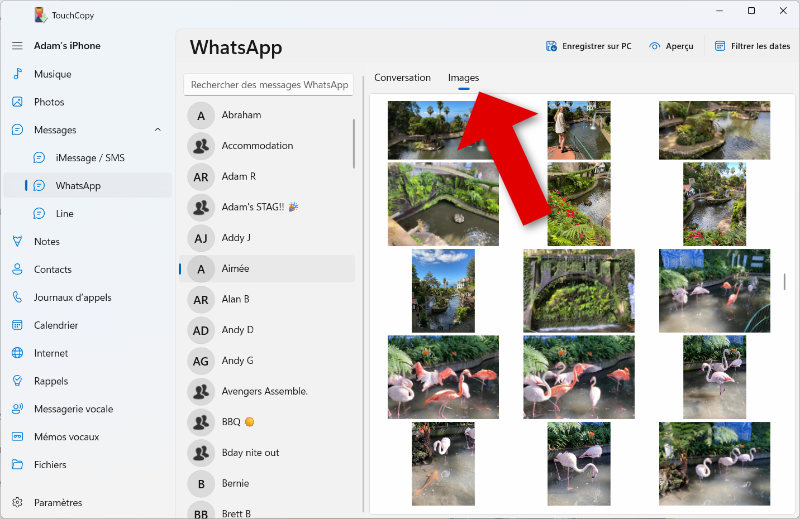Select the Photos sidebar icon
800x519 pixels.
tap(17, 102)
